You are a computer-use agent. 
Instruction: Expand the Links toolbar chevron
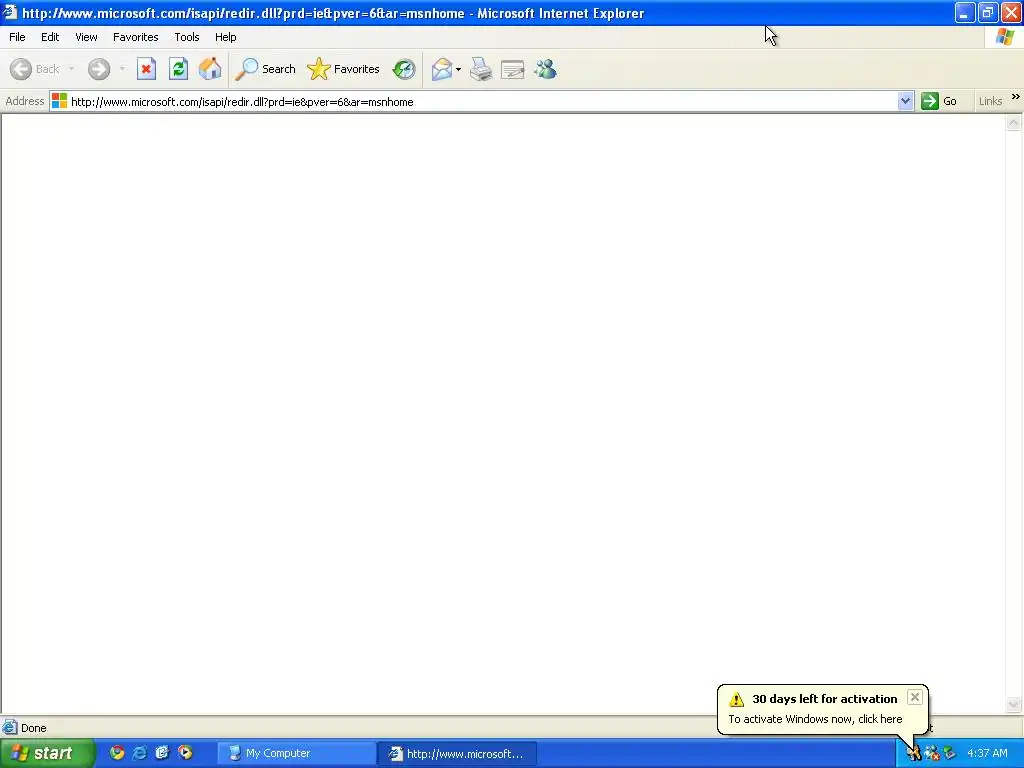[1016, 97]
